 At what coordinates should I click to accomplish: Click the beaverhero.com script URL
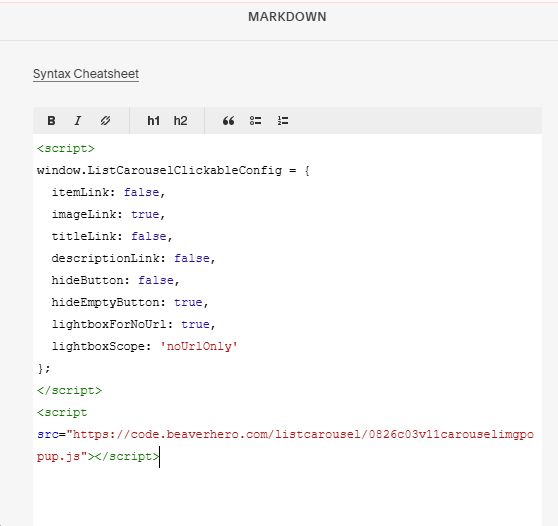[x=285, y=445]
